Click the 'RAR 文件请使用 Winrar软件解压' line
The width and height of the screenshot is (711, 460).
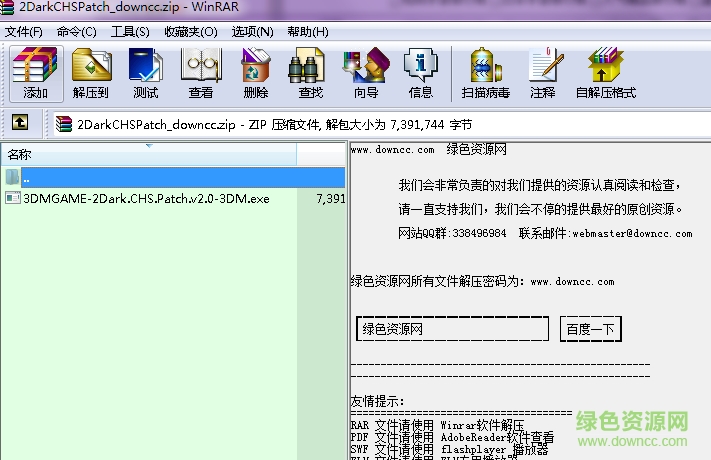(x=437, y=426)
